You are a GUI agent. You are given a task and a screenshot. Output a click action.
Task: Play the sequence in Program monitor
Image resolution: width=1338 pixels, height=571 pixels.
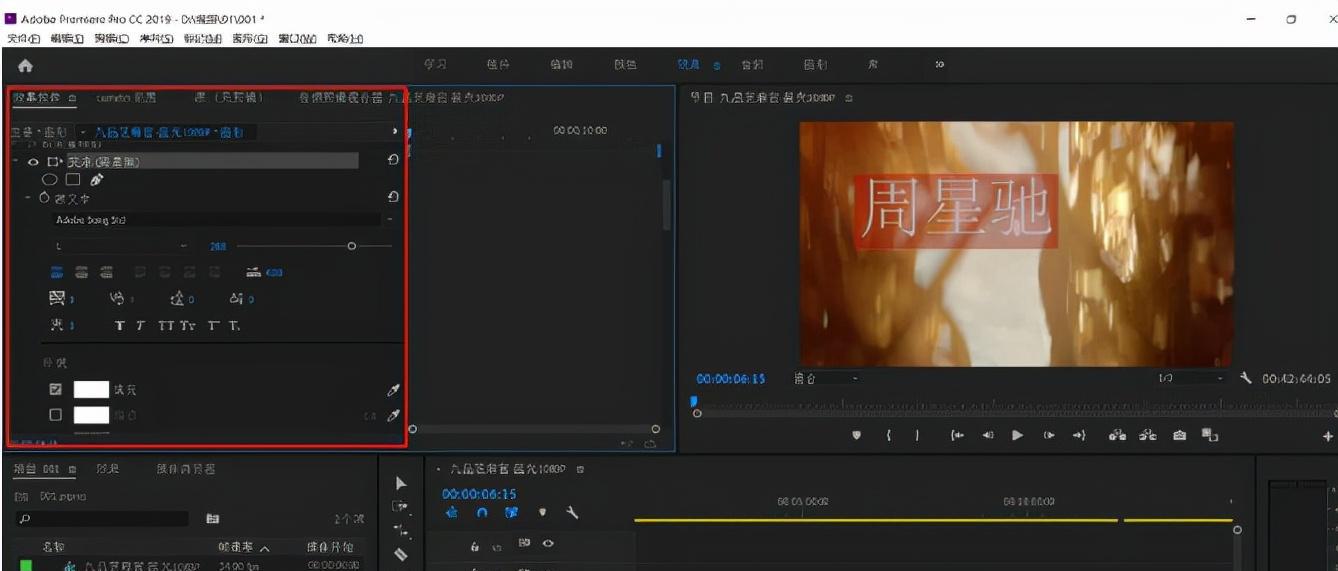(x=1018, y=436)
